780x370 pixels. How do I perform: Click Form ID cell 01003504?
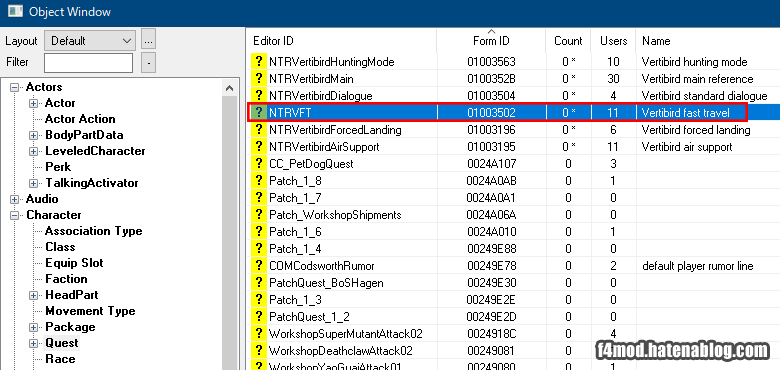click(491, 96)
